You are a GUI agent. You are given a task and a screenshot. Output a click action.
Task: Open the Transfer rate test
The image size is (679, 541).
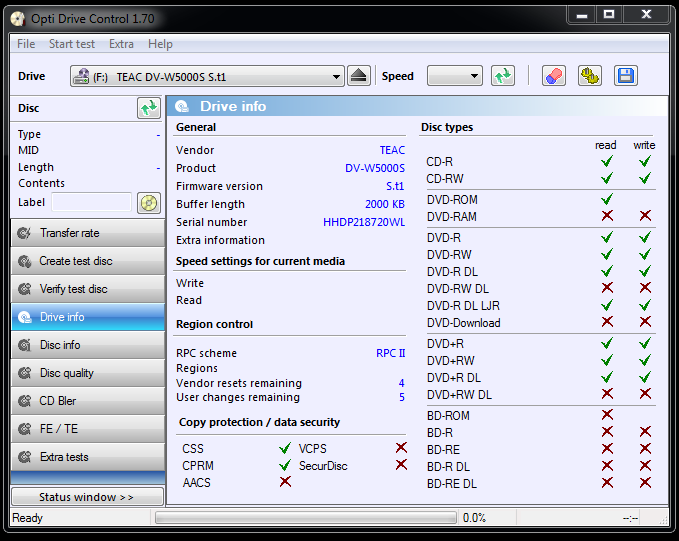pos(88,233)
